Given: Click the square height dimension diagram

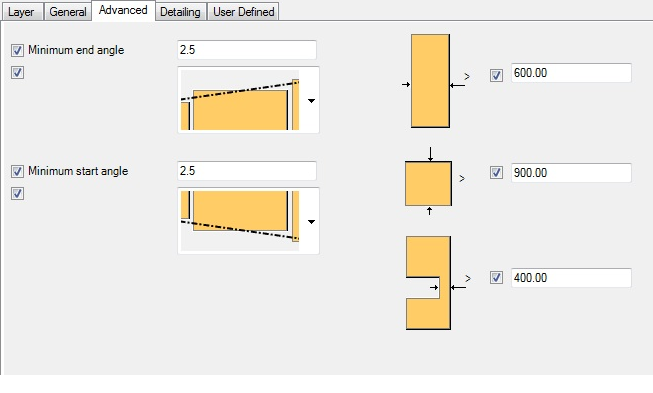Looking at the screenshot, I should (x=429, y=181).
